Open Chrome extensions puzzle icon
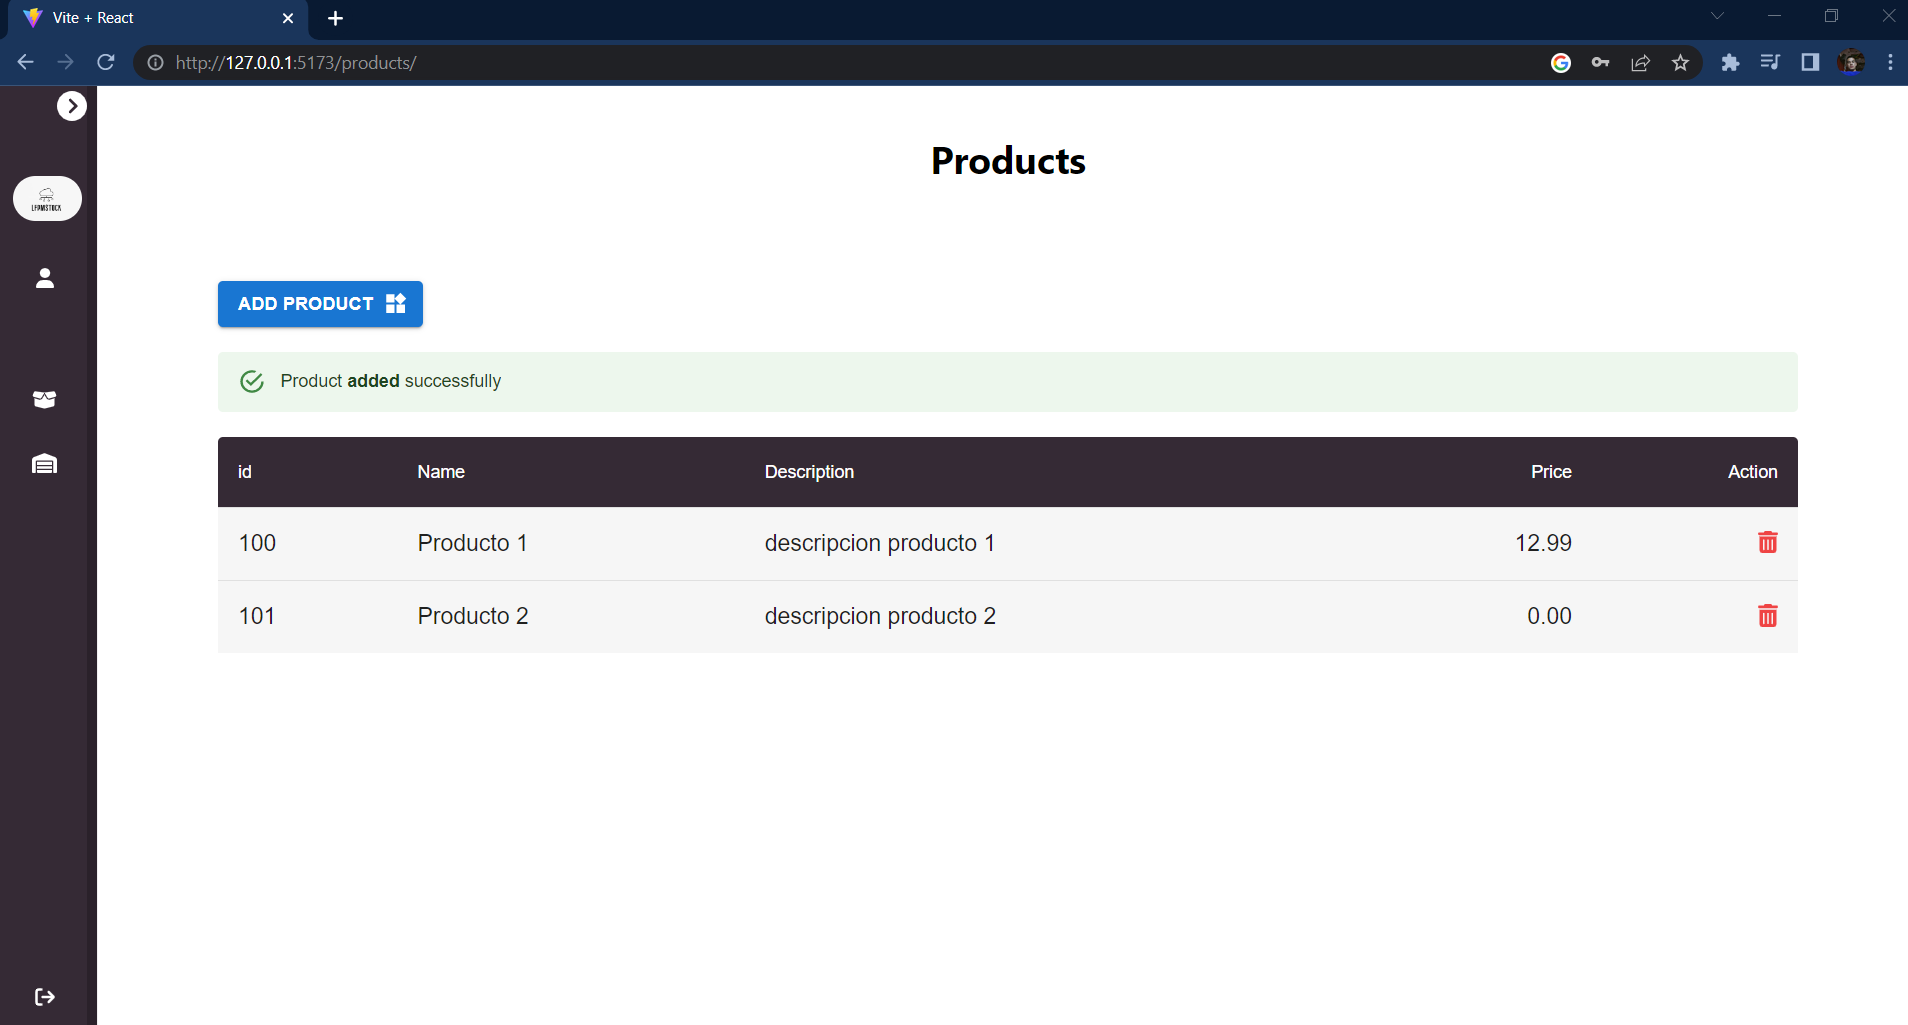Screen dimensions: 1908x1025 tap(1731, 62)
